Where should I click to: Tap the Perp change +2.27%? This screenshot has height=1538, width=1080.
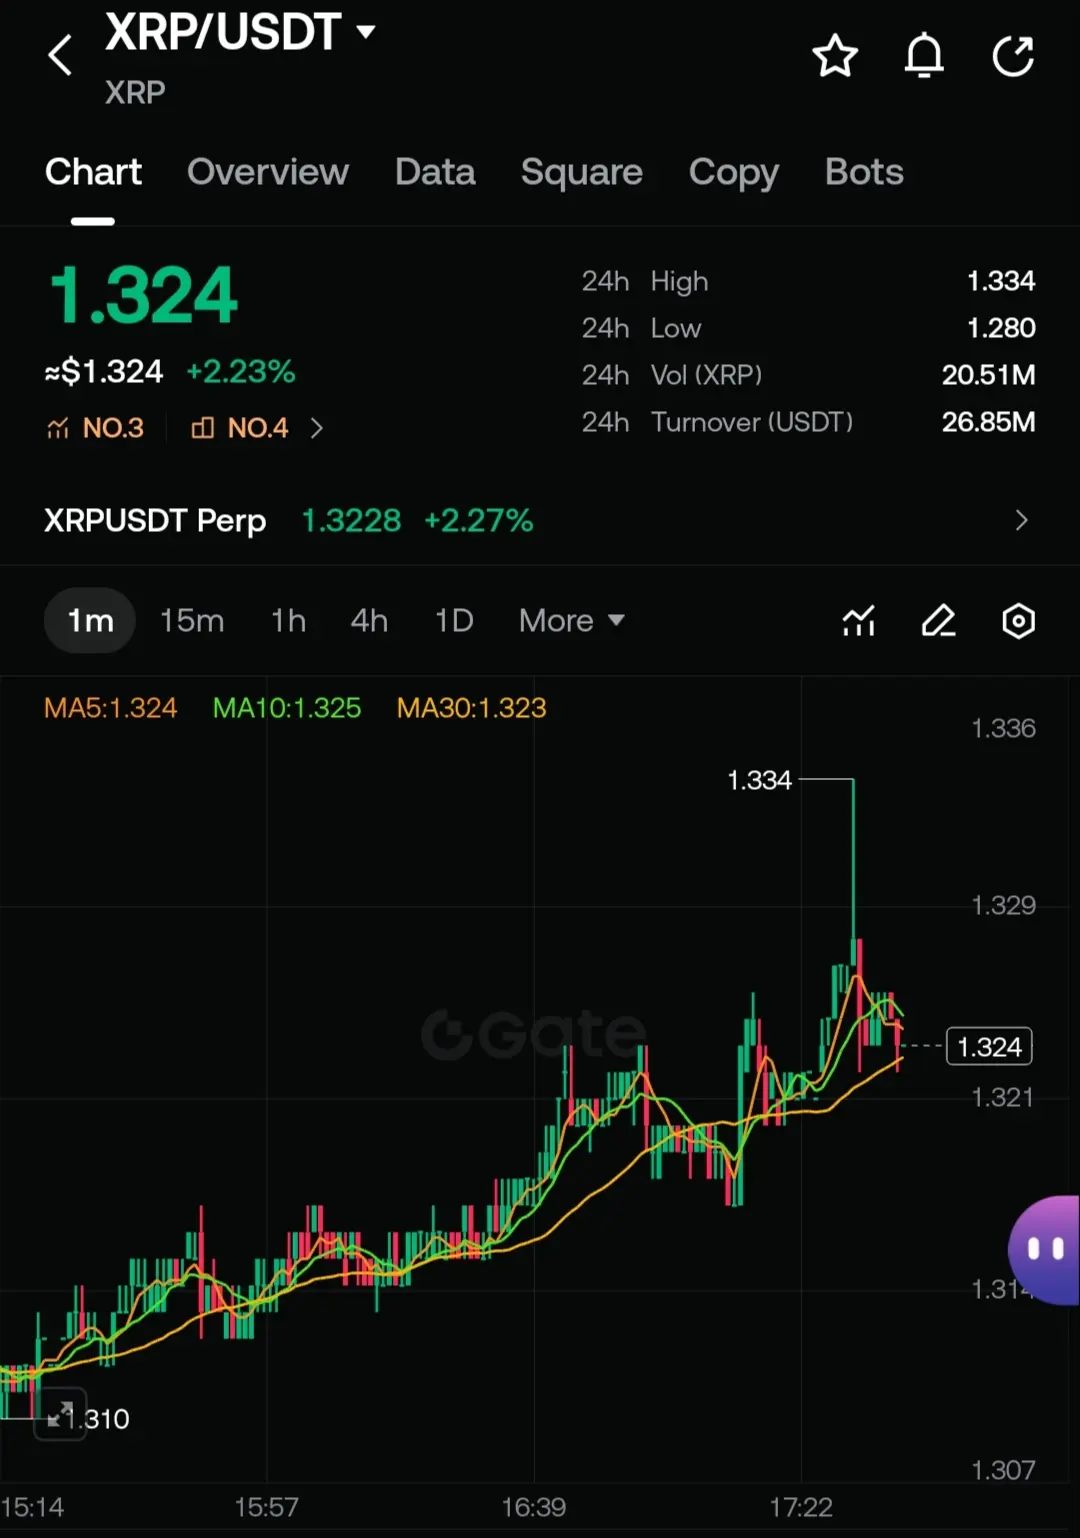point(478,520)
